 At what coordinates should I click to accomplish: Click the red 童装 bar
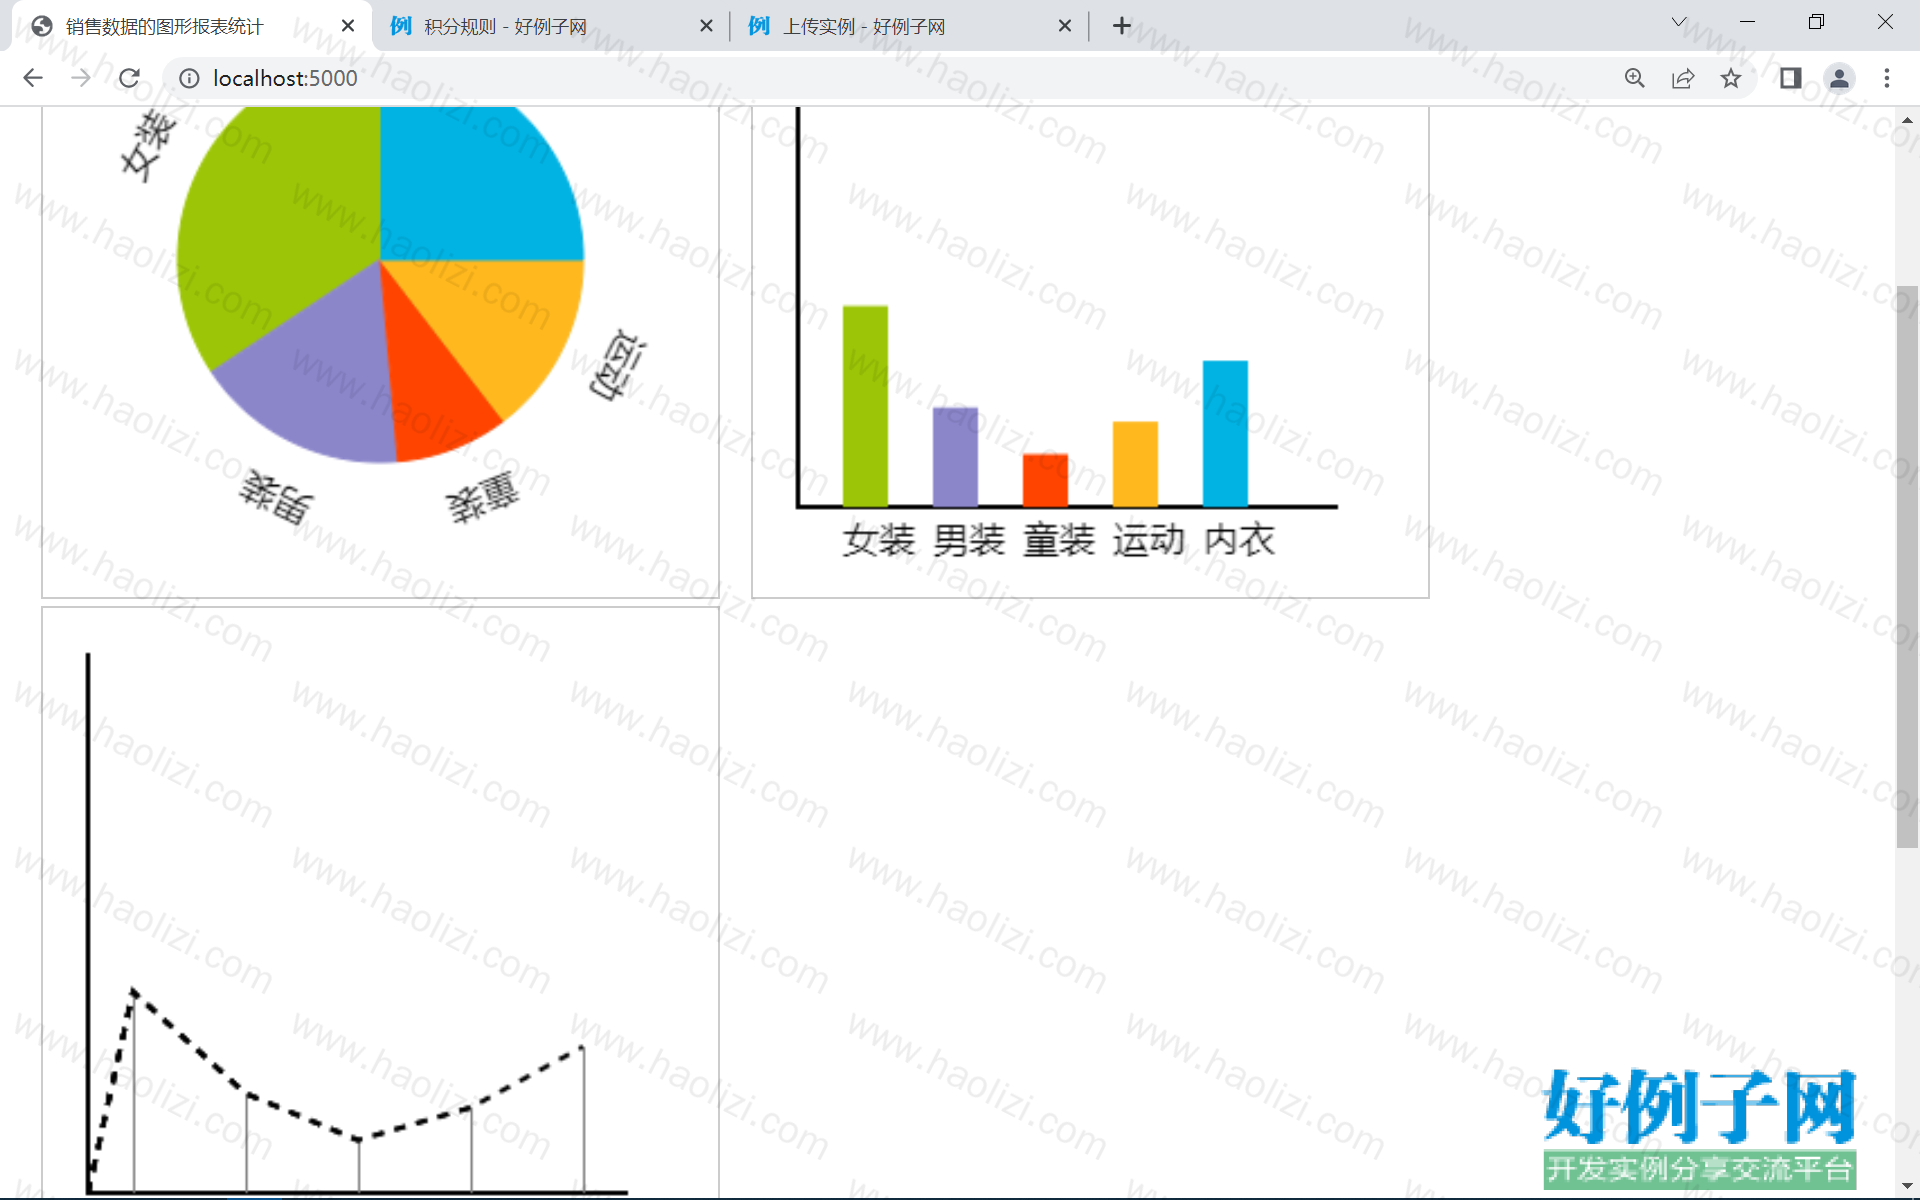[x=1045, y=480]
